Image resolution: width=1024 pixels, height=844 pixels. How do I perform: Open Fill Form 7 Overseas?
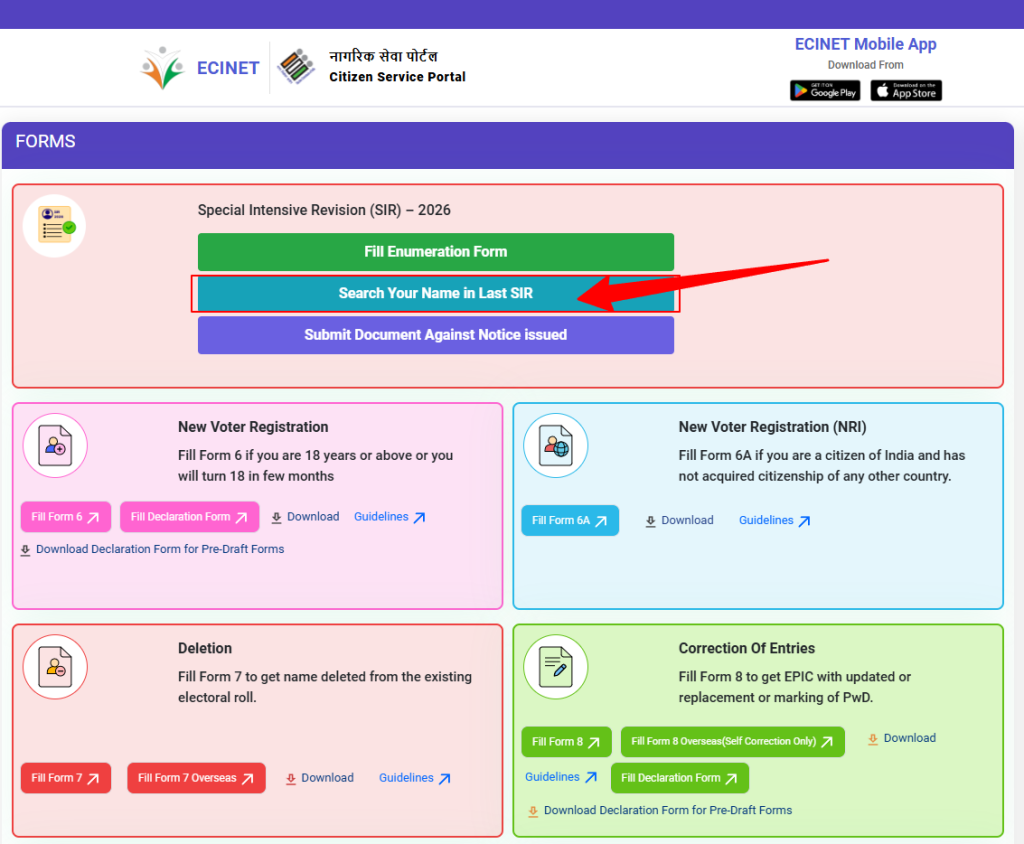point(197,778)
